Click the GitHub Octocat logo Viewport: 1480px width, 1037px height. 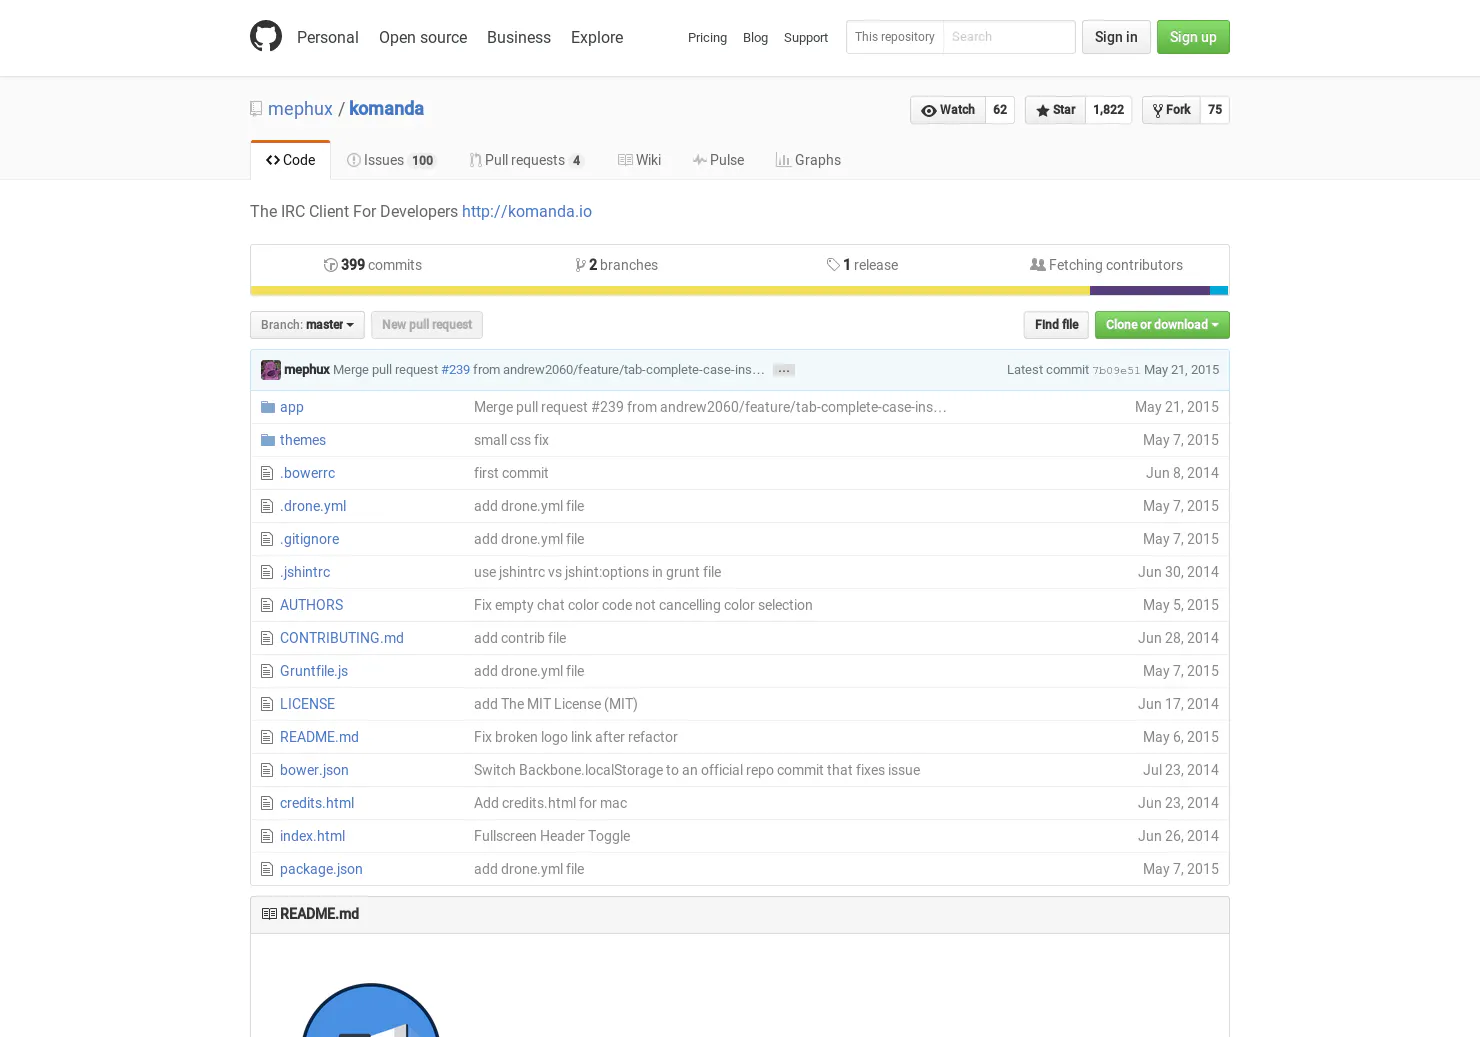pos(266,37)
